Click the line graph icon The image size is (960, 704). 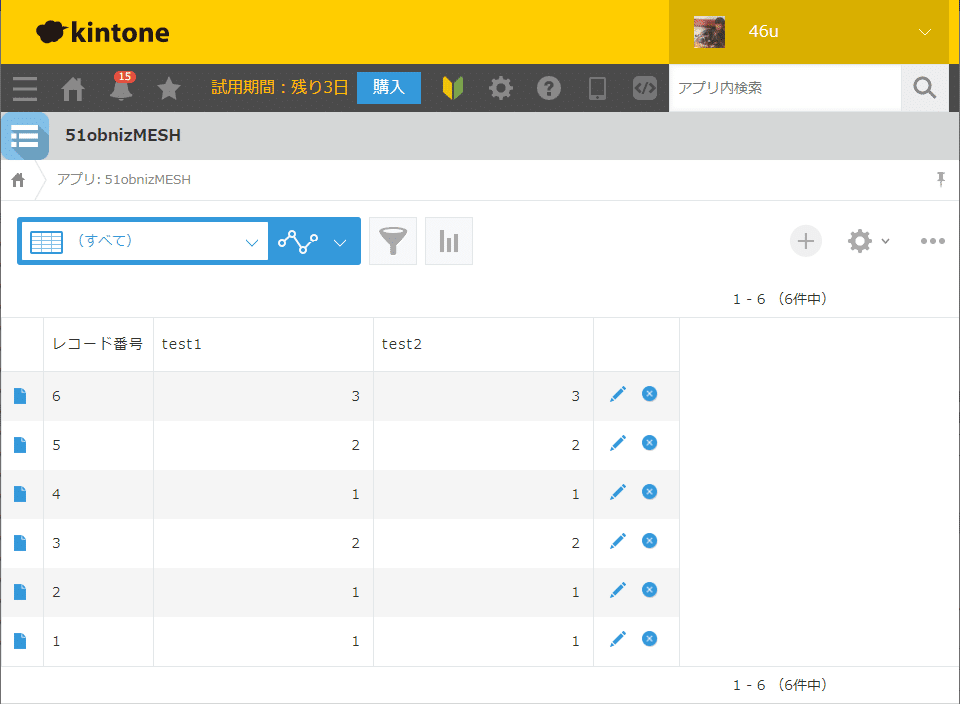click(x=298, y=242)
